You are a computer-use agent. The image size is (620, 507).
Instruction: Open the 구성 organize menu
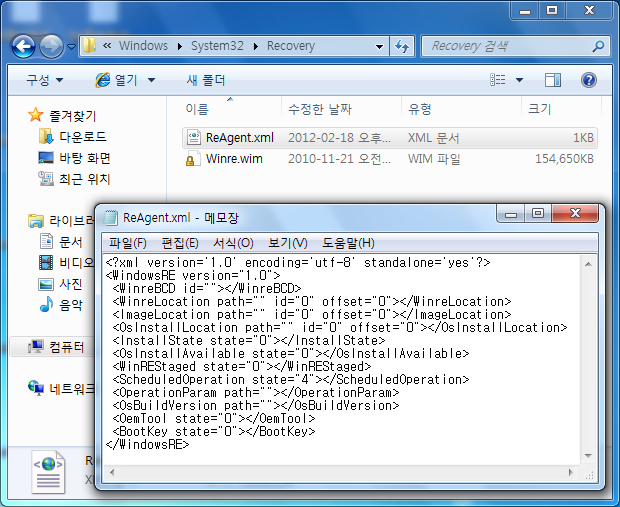[45, 80]
